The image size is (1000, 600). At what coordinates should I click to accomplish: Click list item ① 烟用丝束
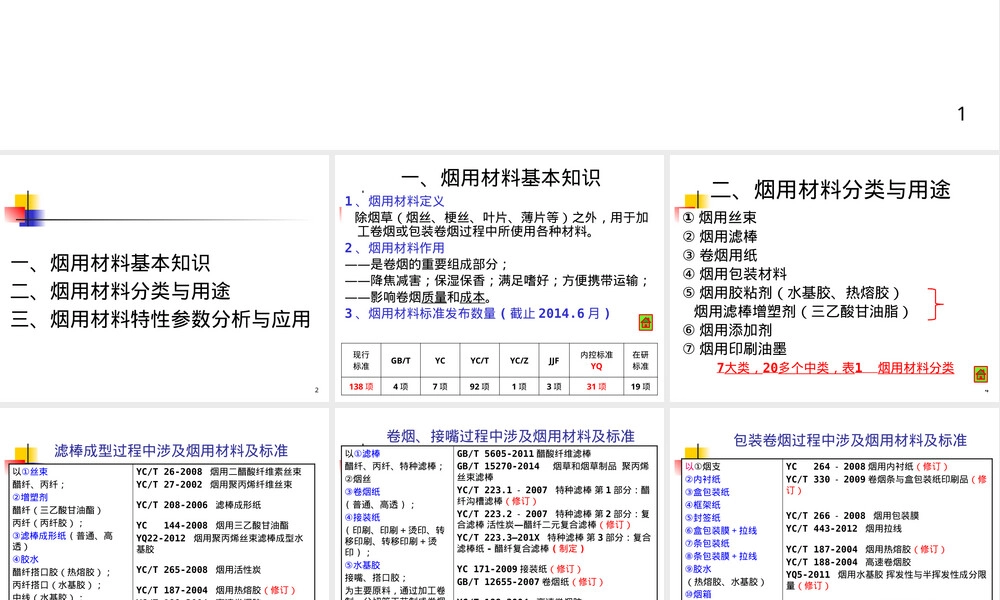pos(719,217)
